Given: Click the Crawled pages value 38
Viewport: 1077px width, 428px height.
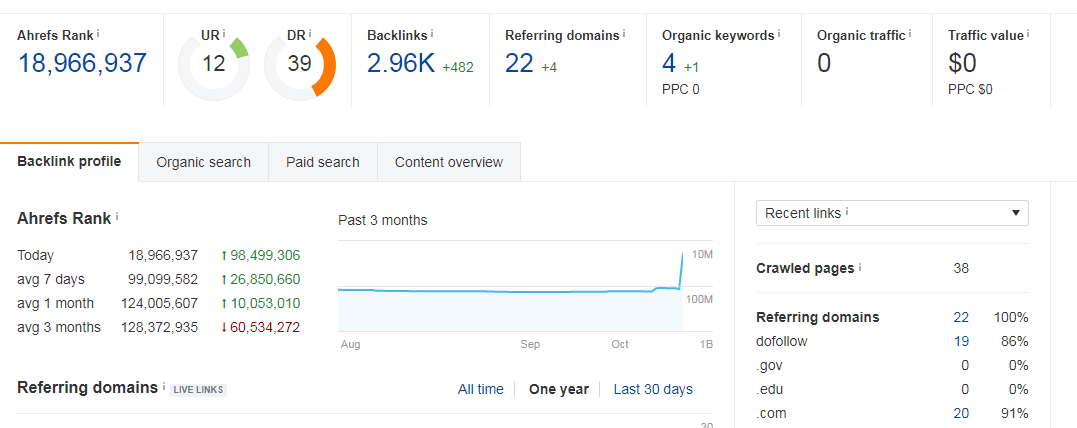Looking at the screenshot, I should (961, 268).
